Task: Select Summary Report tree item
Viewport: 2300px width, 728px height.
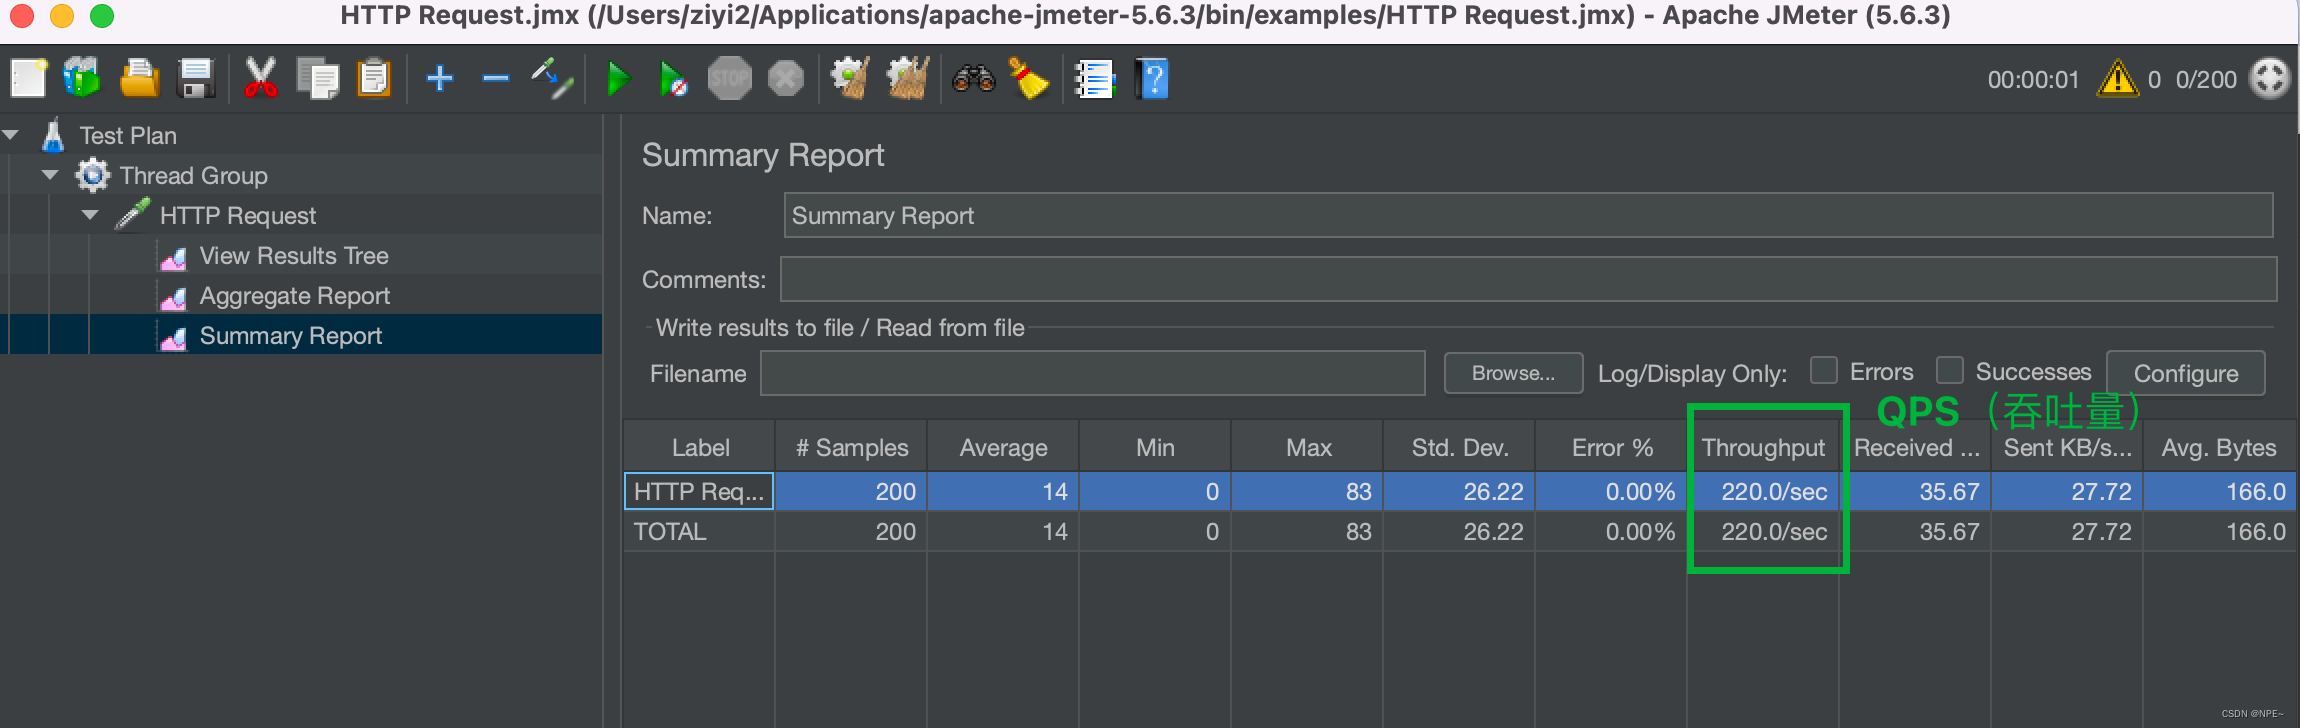Action: coord(290,336)
